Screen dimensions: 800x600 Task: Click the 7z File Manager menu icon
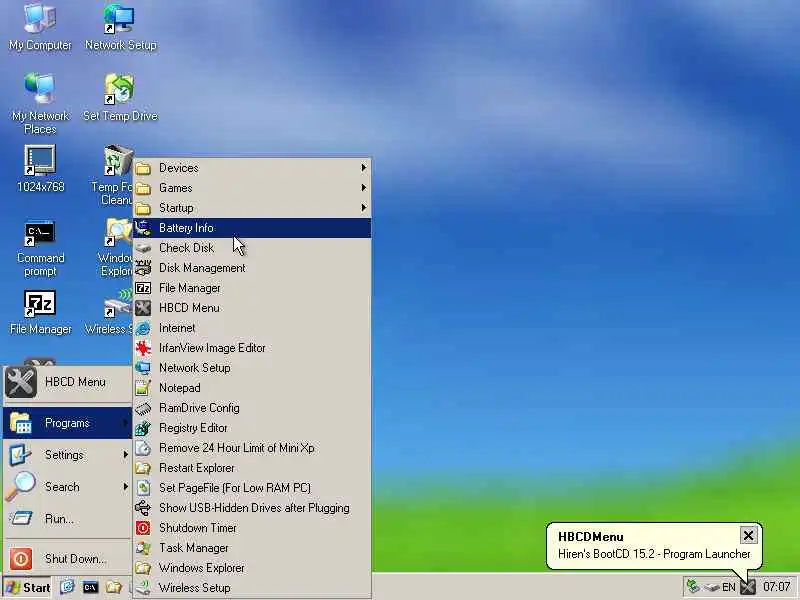click(x=143, y=288)
